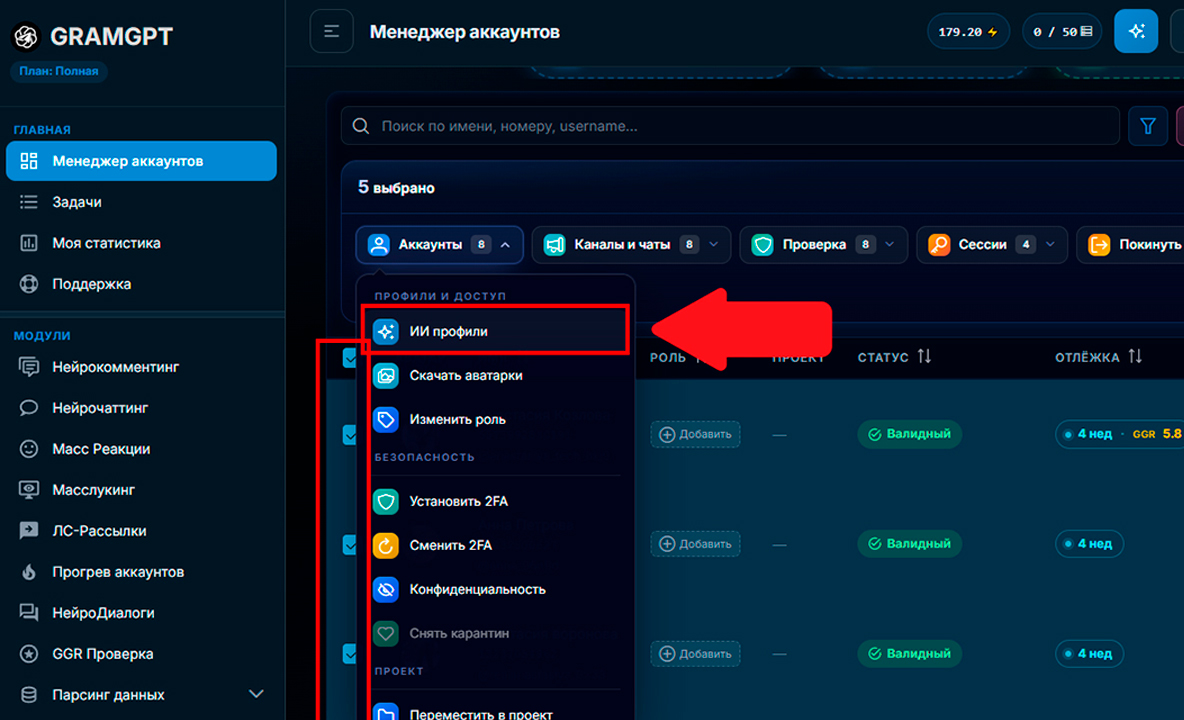
Task: Open the Нейрокомментинг module
Action: tap(141, 367)
